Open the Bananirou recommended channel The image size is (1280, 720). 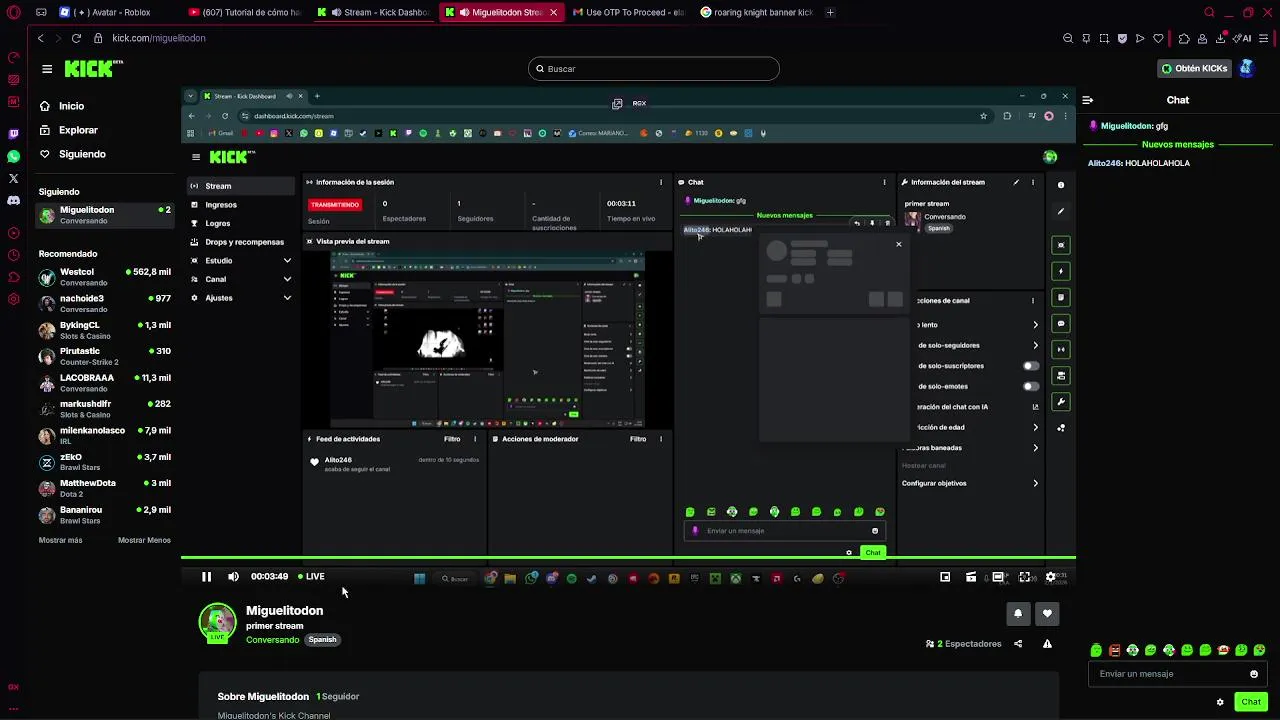105,515
